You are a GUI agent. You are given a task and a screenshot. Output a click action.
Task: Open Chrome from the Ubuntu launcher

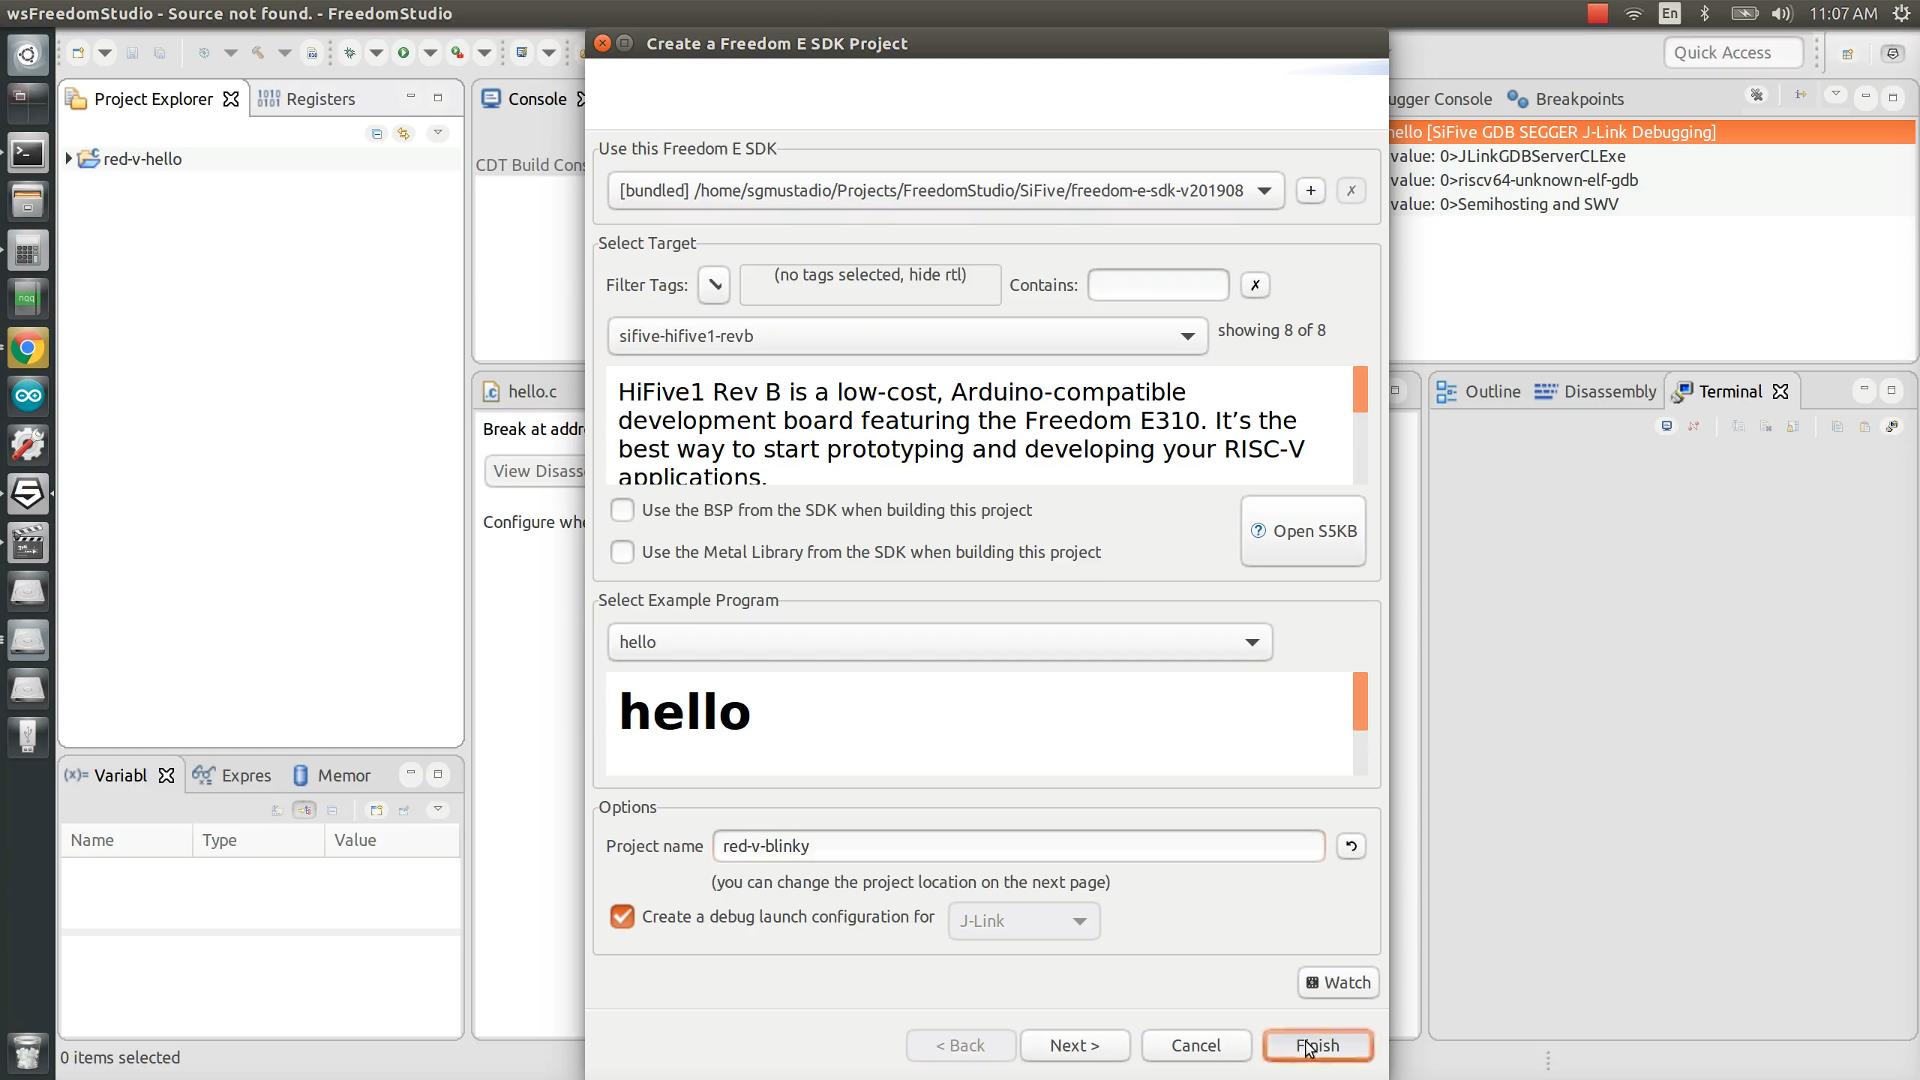pyautogui.click(x=27, y=348)
